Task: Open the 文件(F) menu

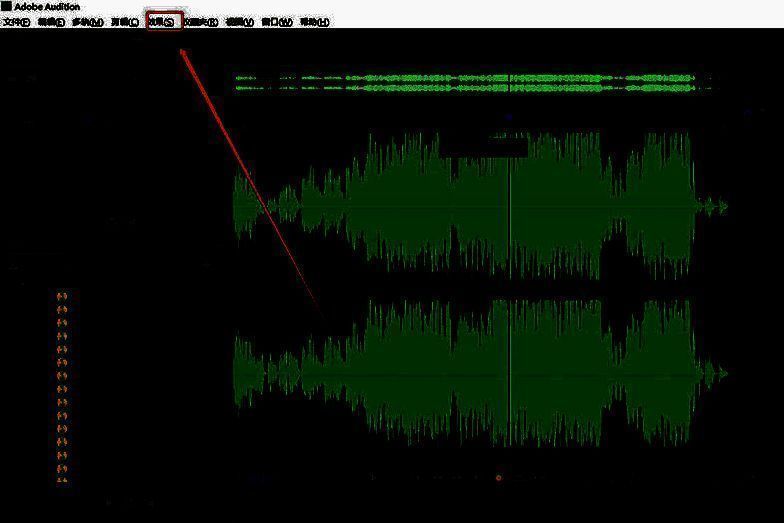Action: click(16, 22)
